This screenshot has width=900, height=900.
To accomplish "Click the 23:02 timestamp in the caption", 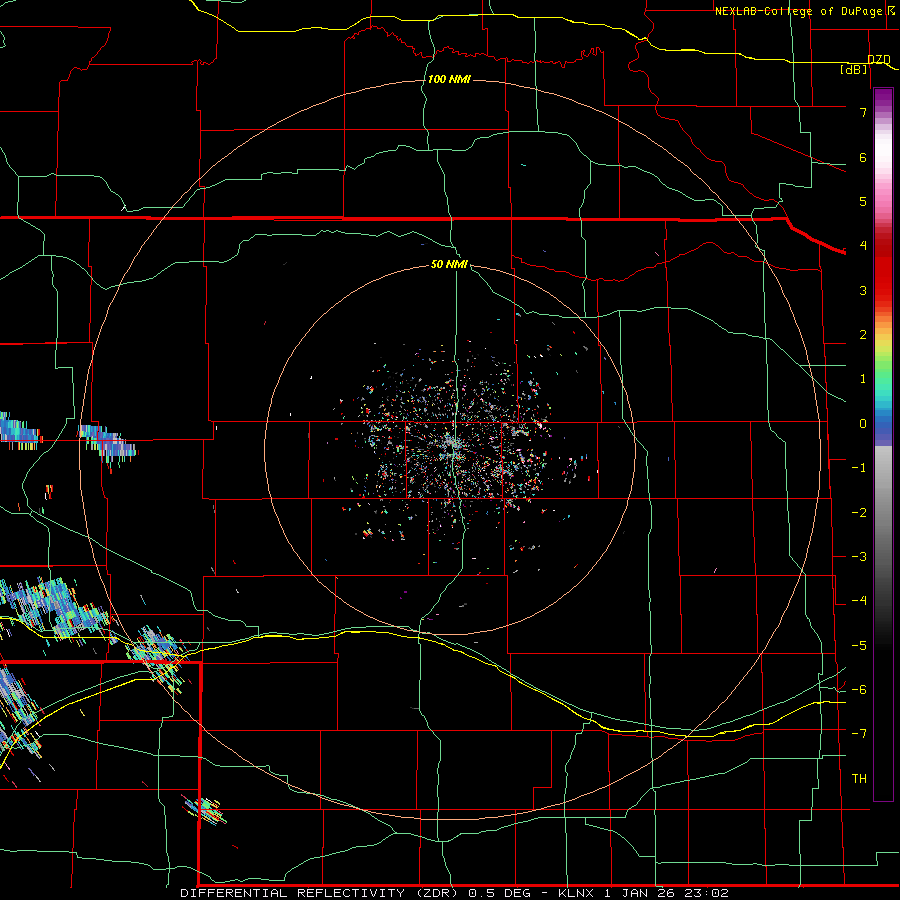I will tap(710, 893).
